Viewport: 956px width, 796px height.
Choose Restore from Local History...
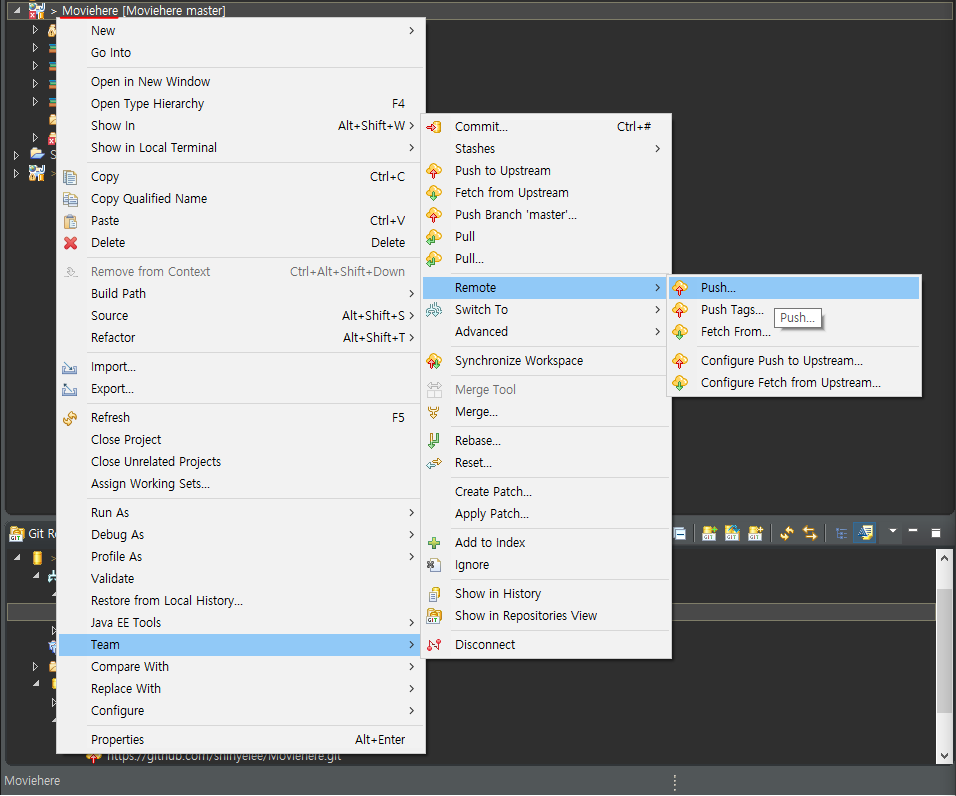click(x=240, y=601)
